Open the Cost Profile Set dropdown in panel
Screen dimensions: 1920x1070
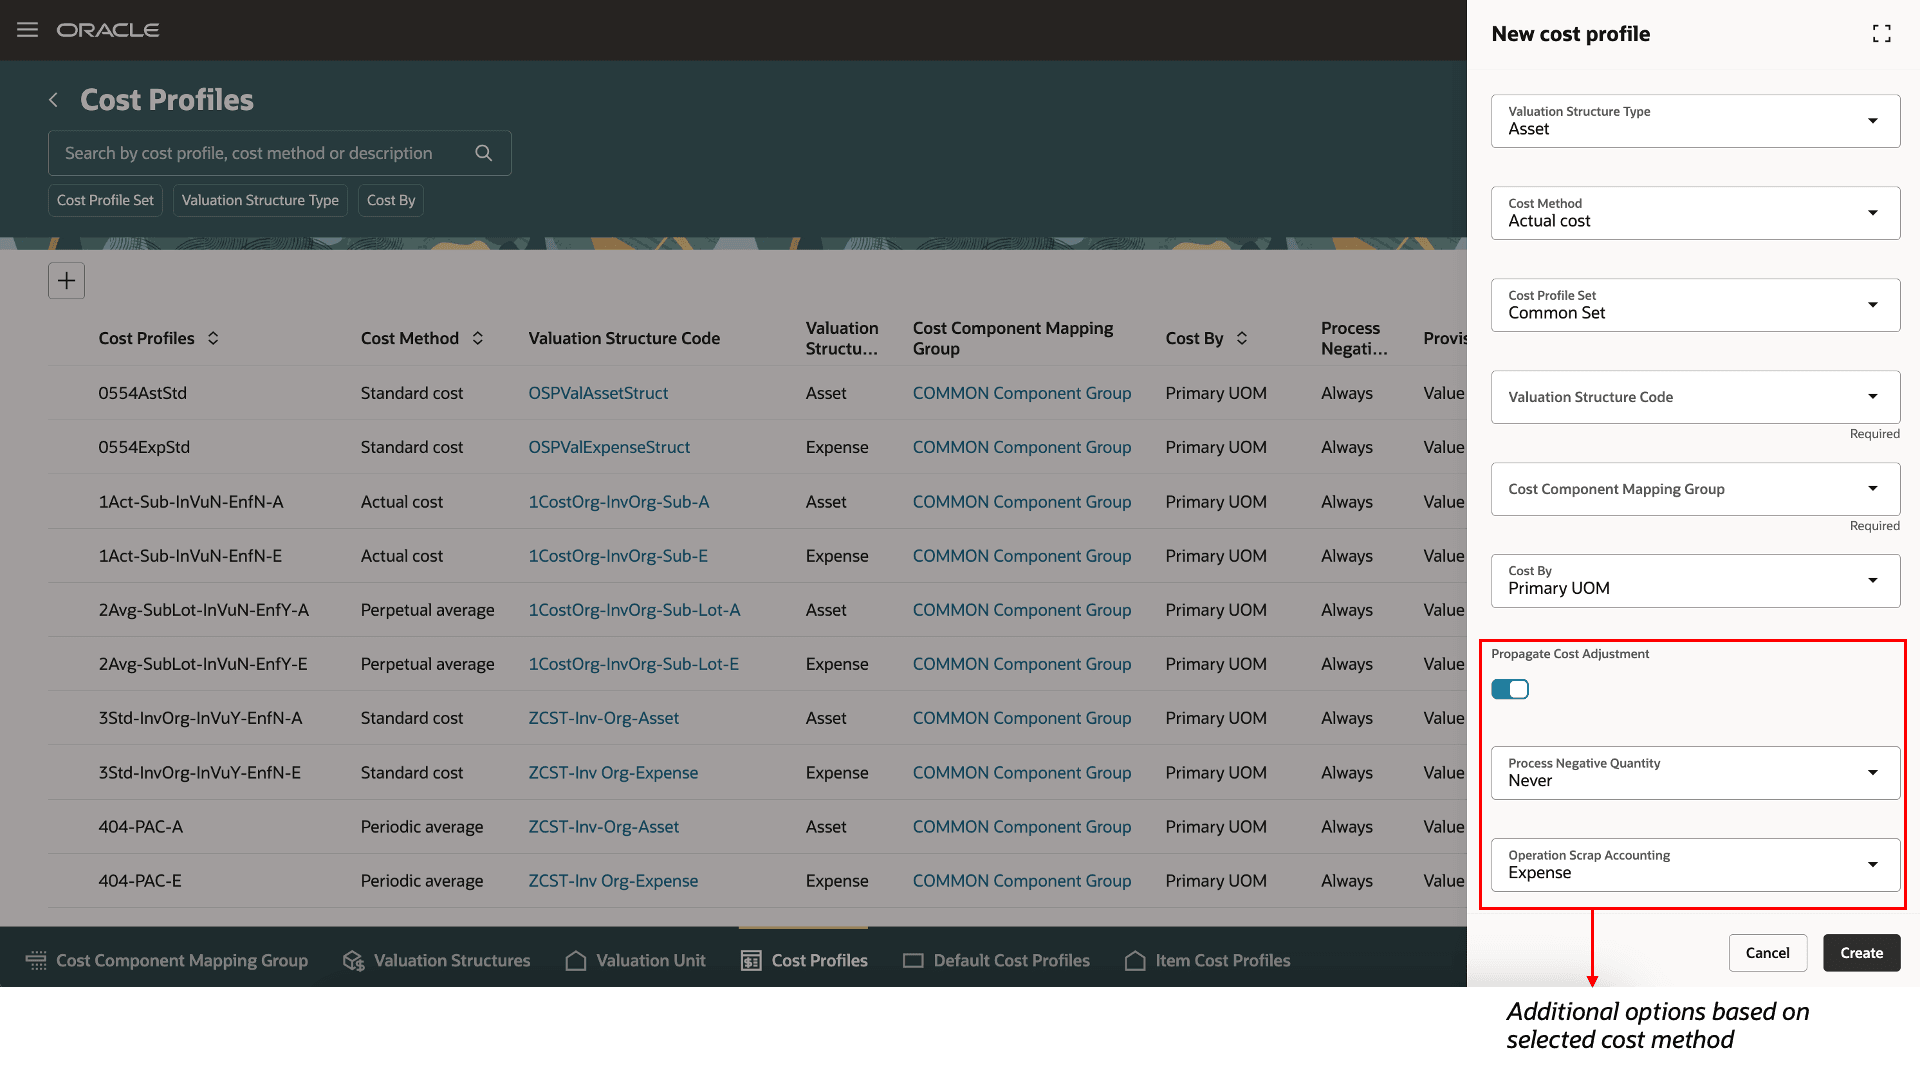click(1695, 305)
